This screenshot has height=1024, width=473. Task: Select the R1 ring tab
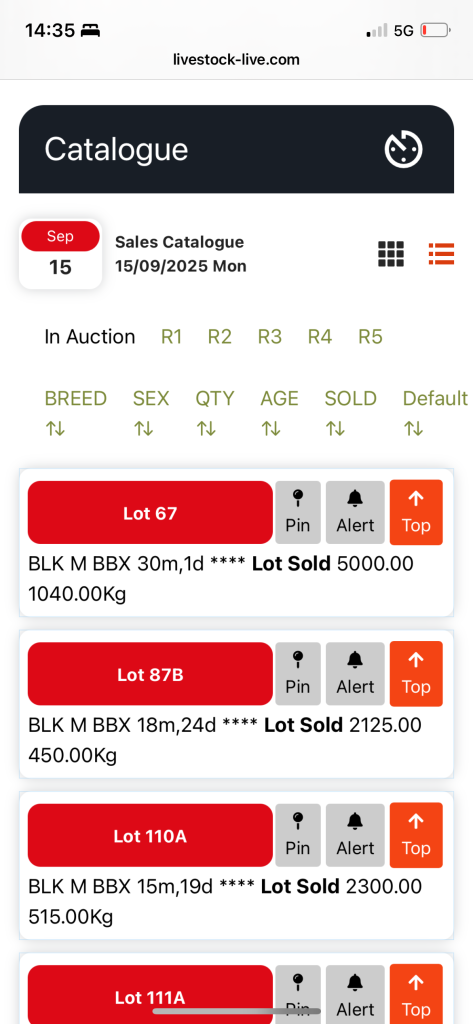click(171, 337)
